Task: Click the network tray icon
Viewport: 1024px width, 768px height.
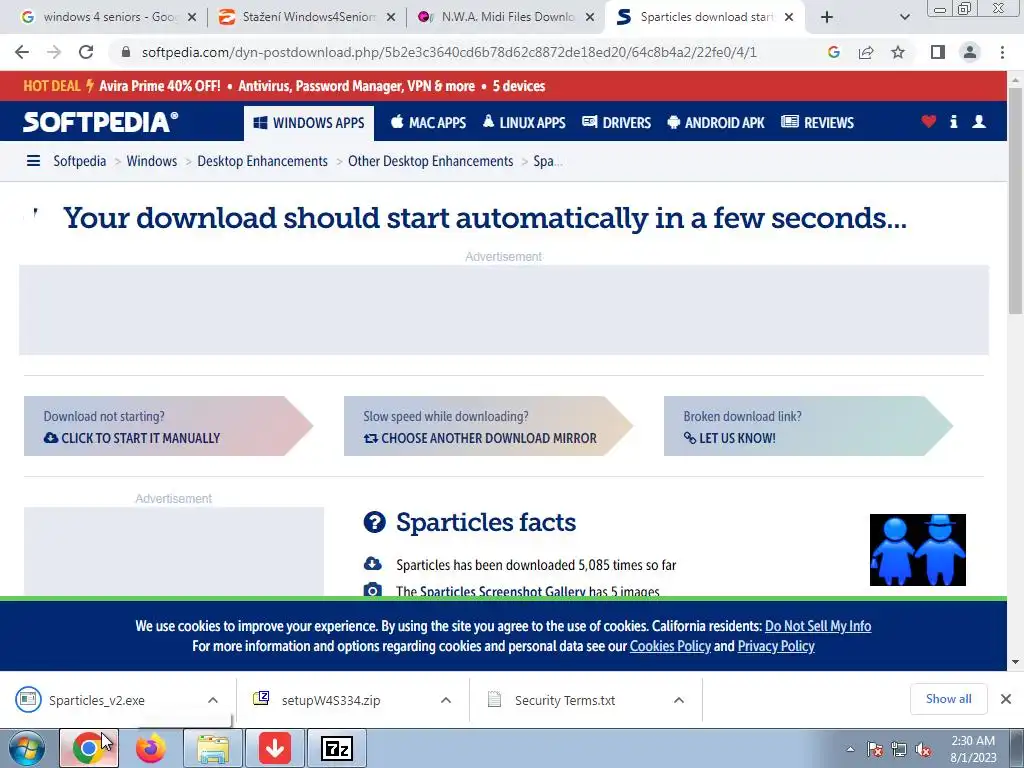Action: pos(899,750)
